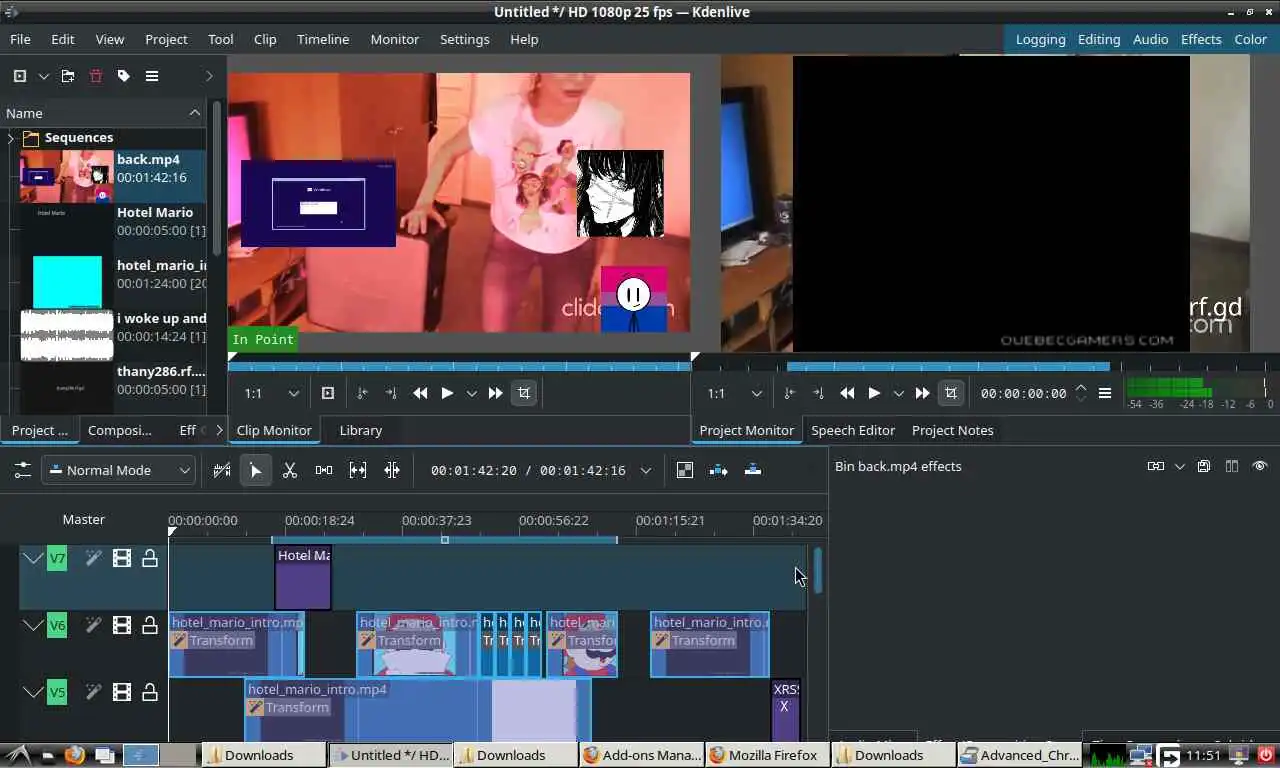Open the project bin hamburger menu
This screenshot has height=768, width=1280.
point(152,76)
